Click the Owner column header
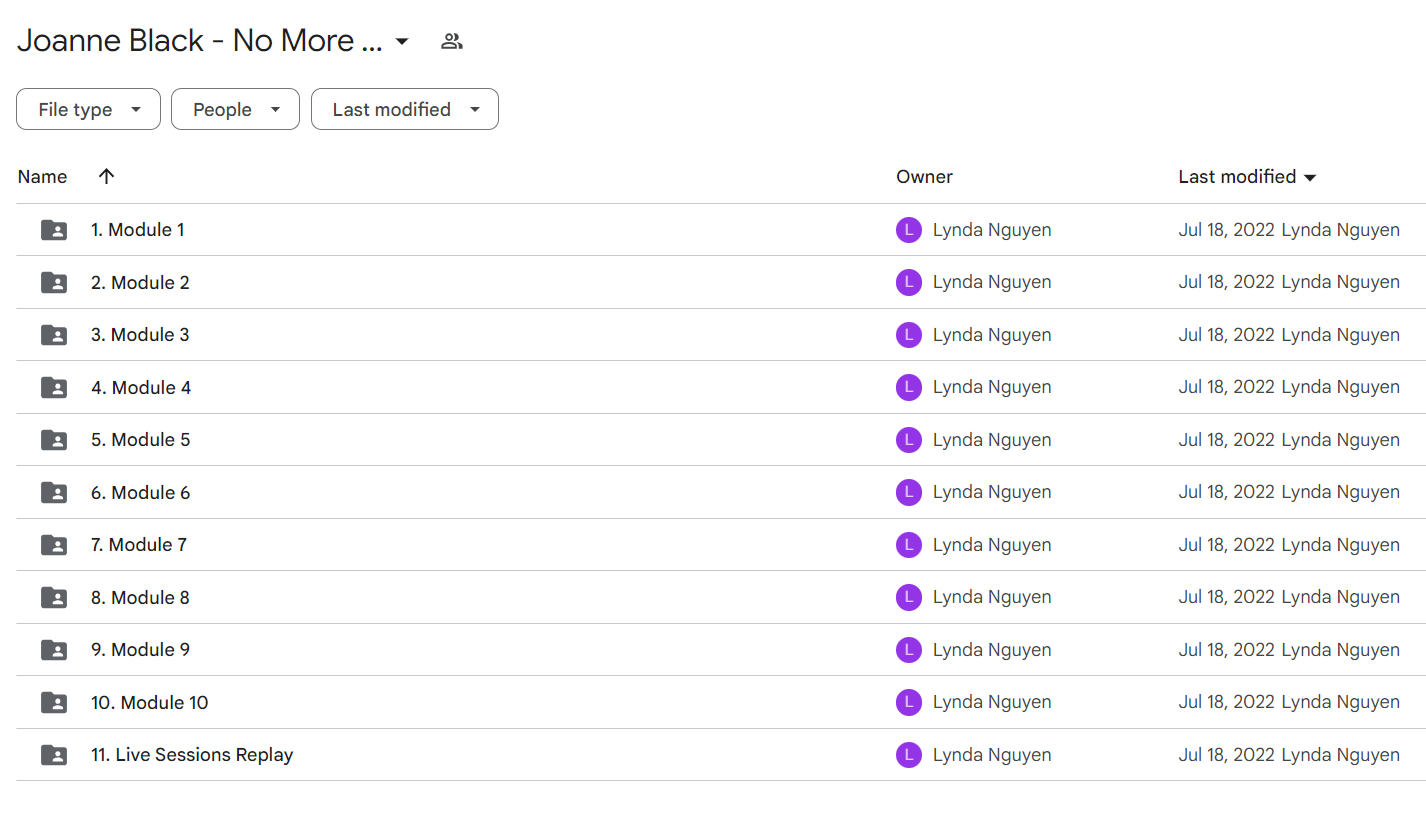This screenshot has height=817, width=1426. point(924,177)
